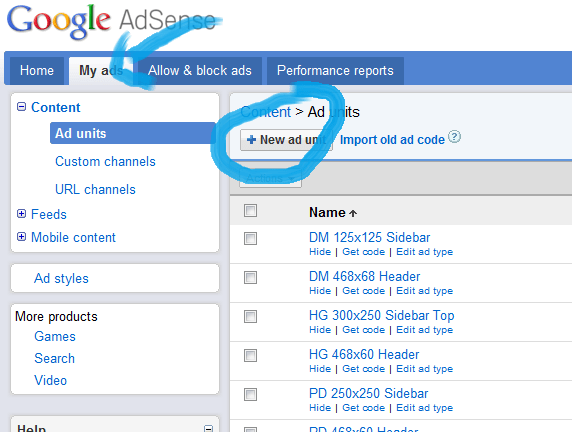Click the Name column sort arrow
Viewport: 572px width, 432px height.
point(353,213)
